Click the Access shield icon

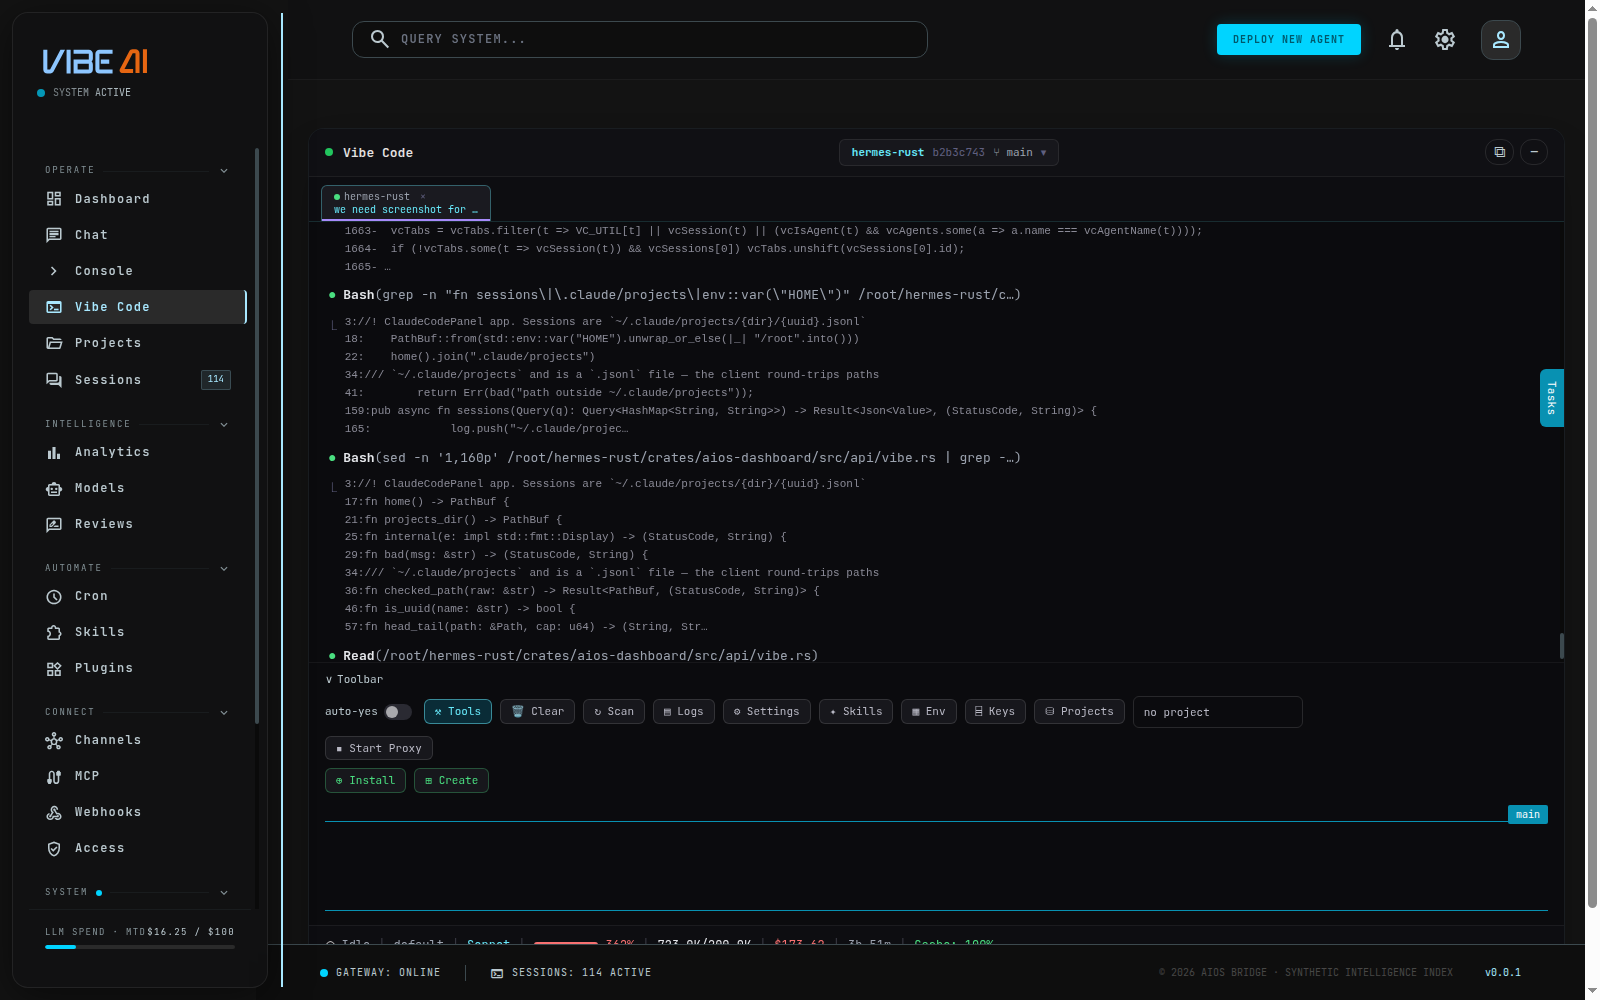point(54,848)
